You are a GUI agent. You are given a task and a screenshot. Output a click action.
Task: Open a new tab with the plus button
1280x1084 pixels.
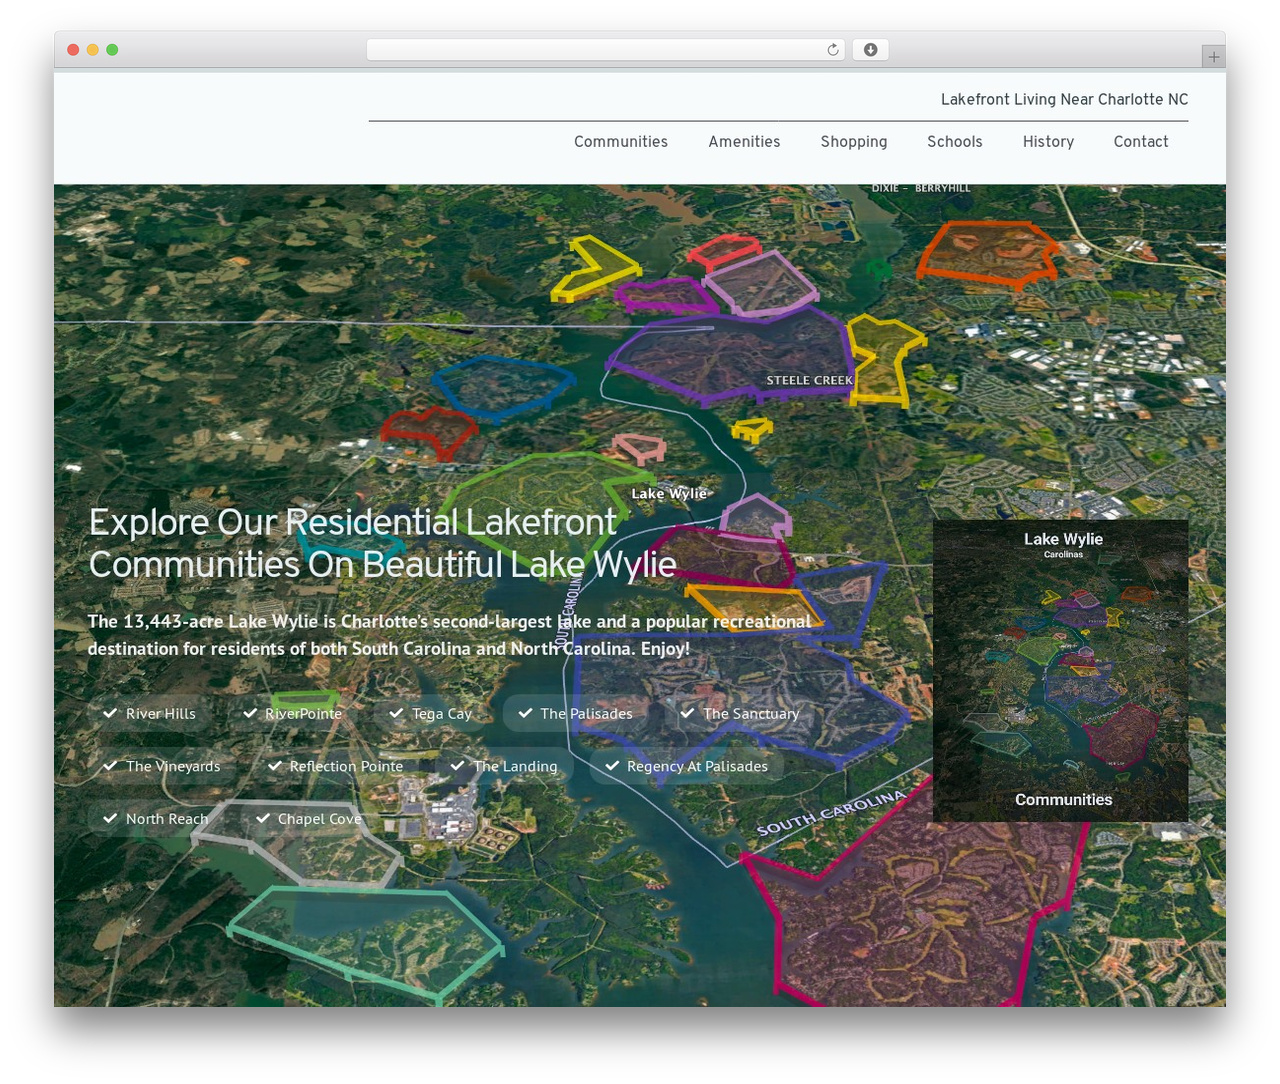pyautogui.click(x=1213, y=57)
